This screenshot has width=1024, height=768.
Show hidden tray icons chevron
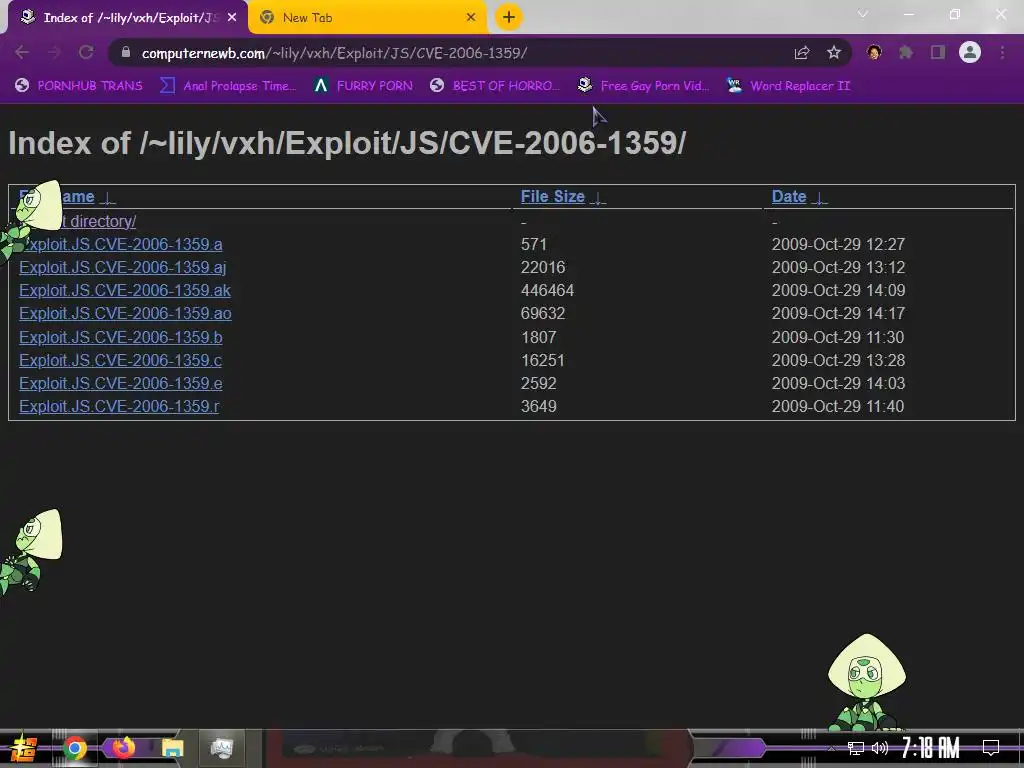(831, 748)
